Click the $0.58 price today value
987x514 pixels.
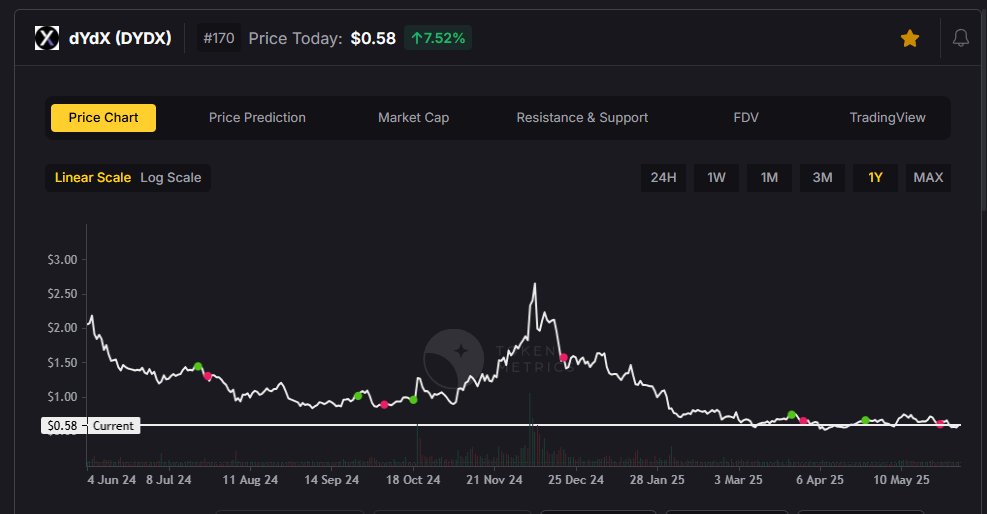point(373,38)
